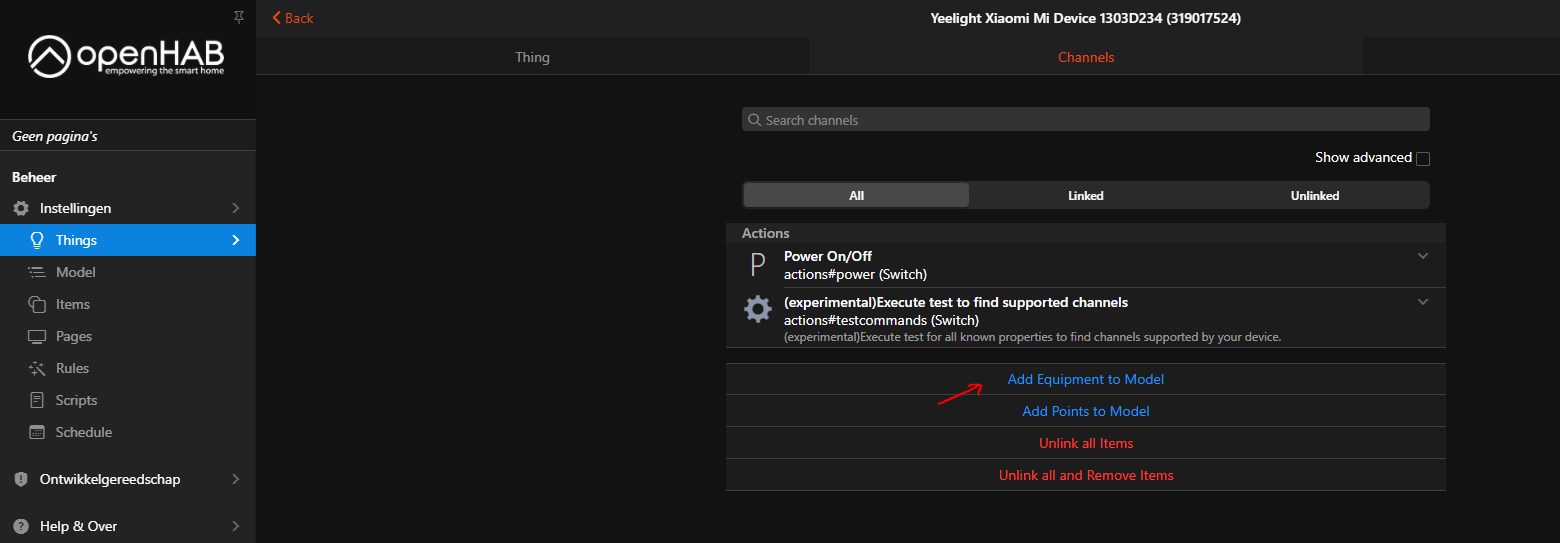Click the Instellingen gear icon
Viewport: 1560px width, 543px height.
pos(21,208)
